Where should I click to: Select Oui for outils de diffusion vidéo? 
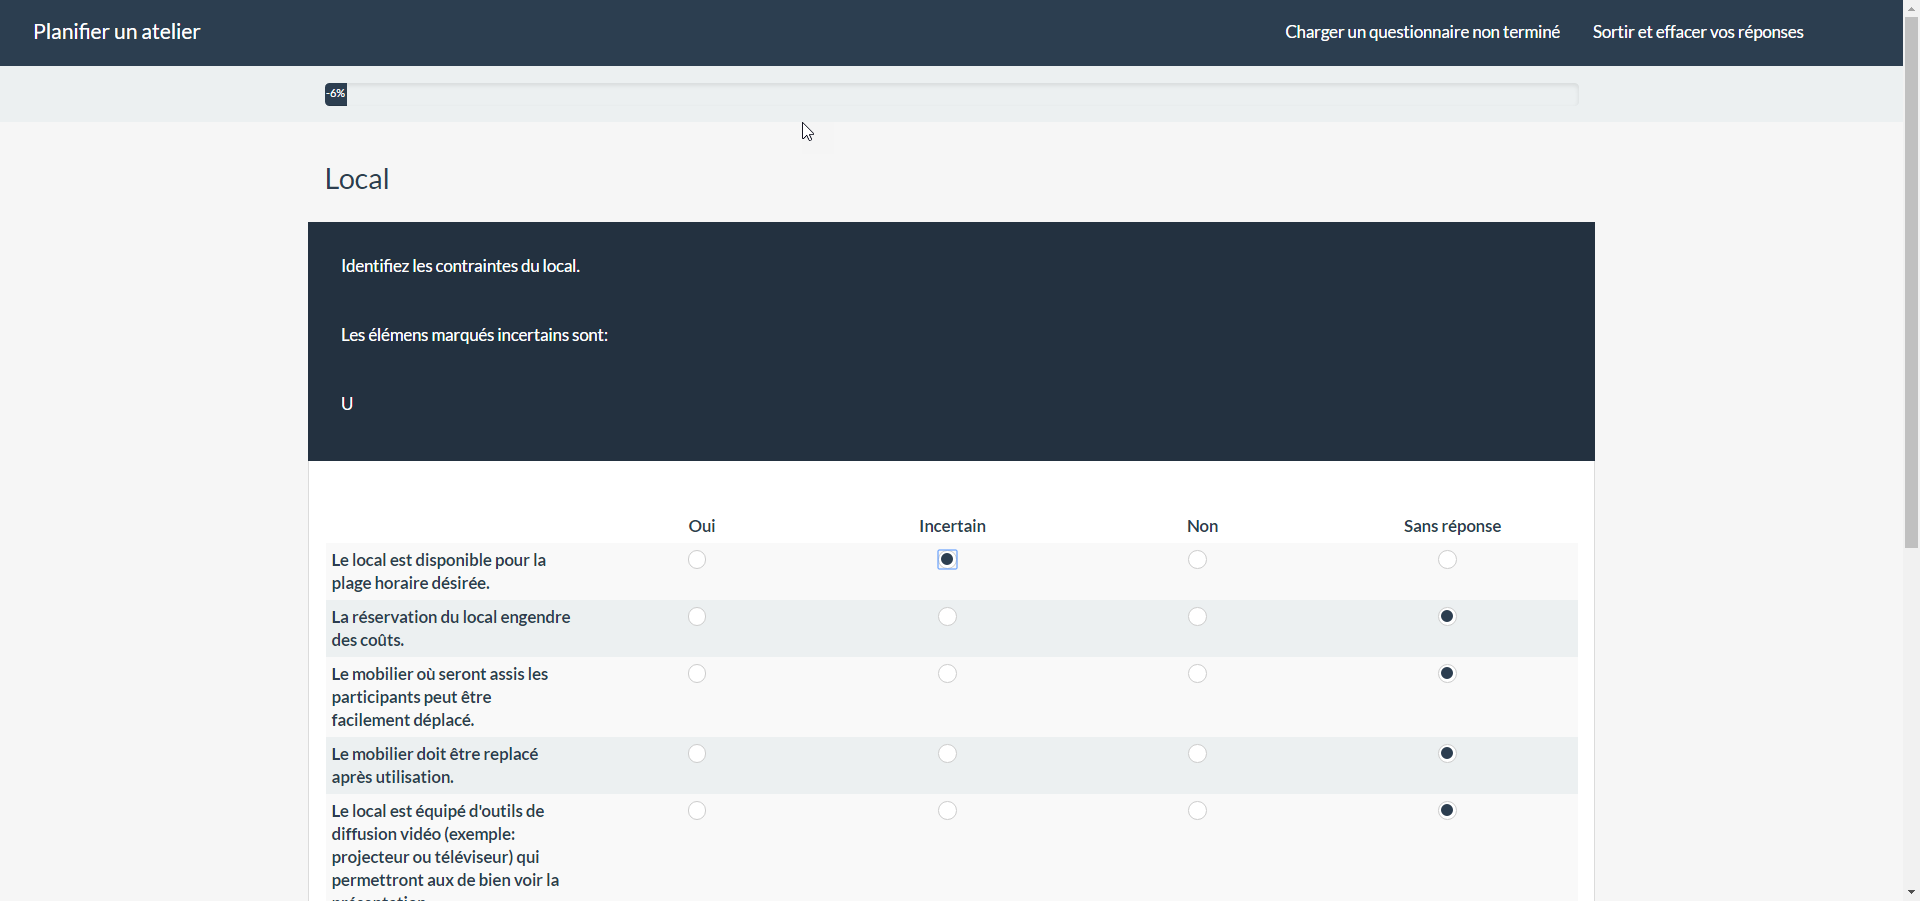pos(697,811)
